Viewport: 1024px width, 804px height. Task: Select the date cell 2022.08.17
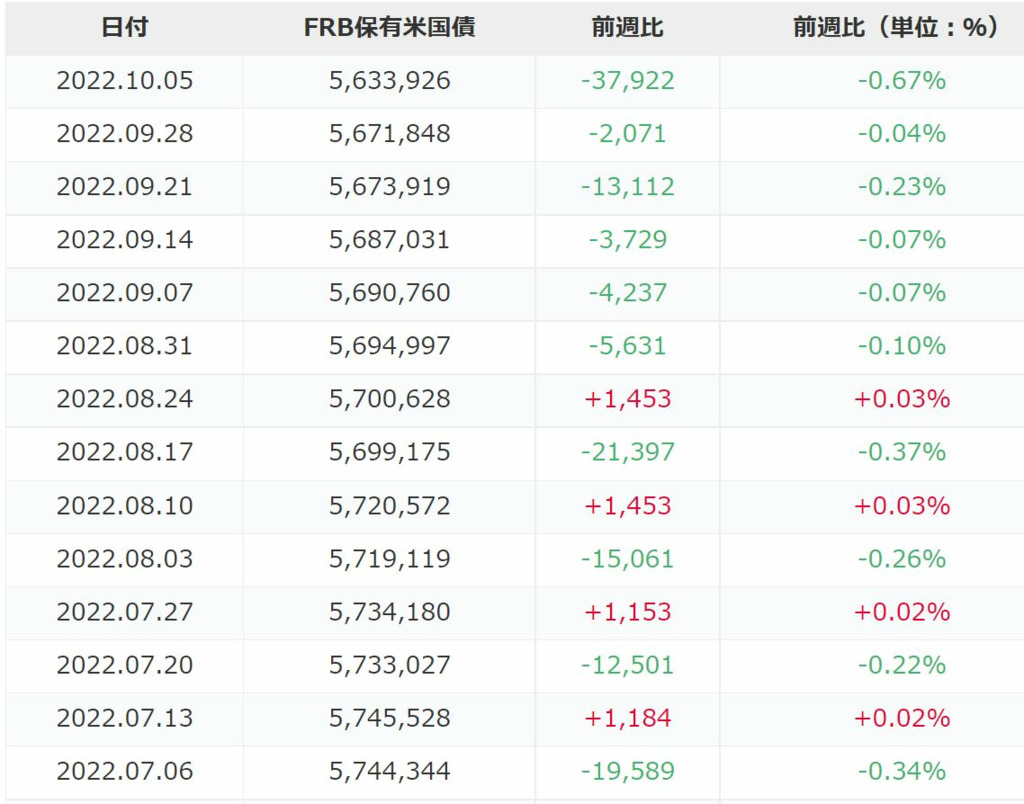click(x=125, y=451)
